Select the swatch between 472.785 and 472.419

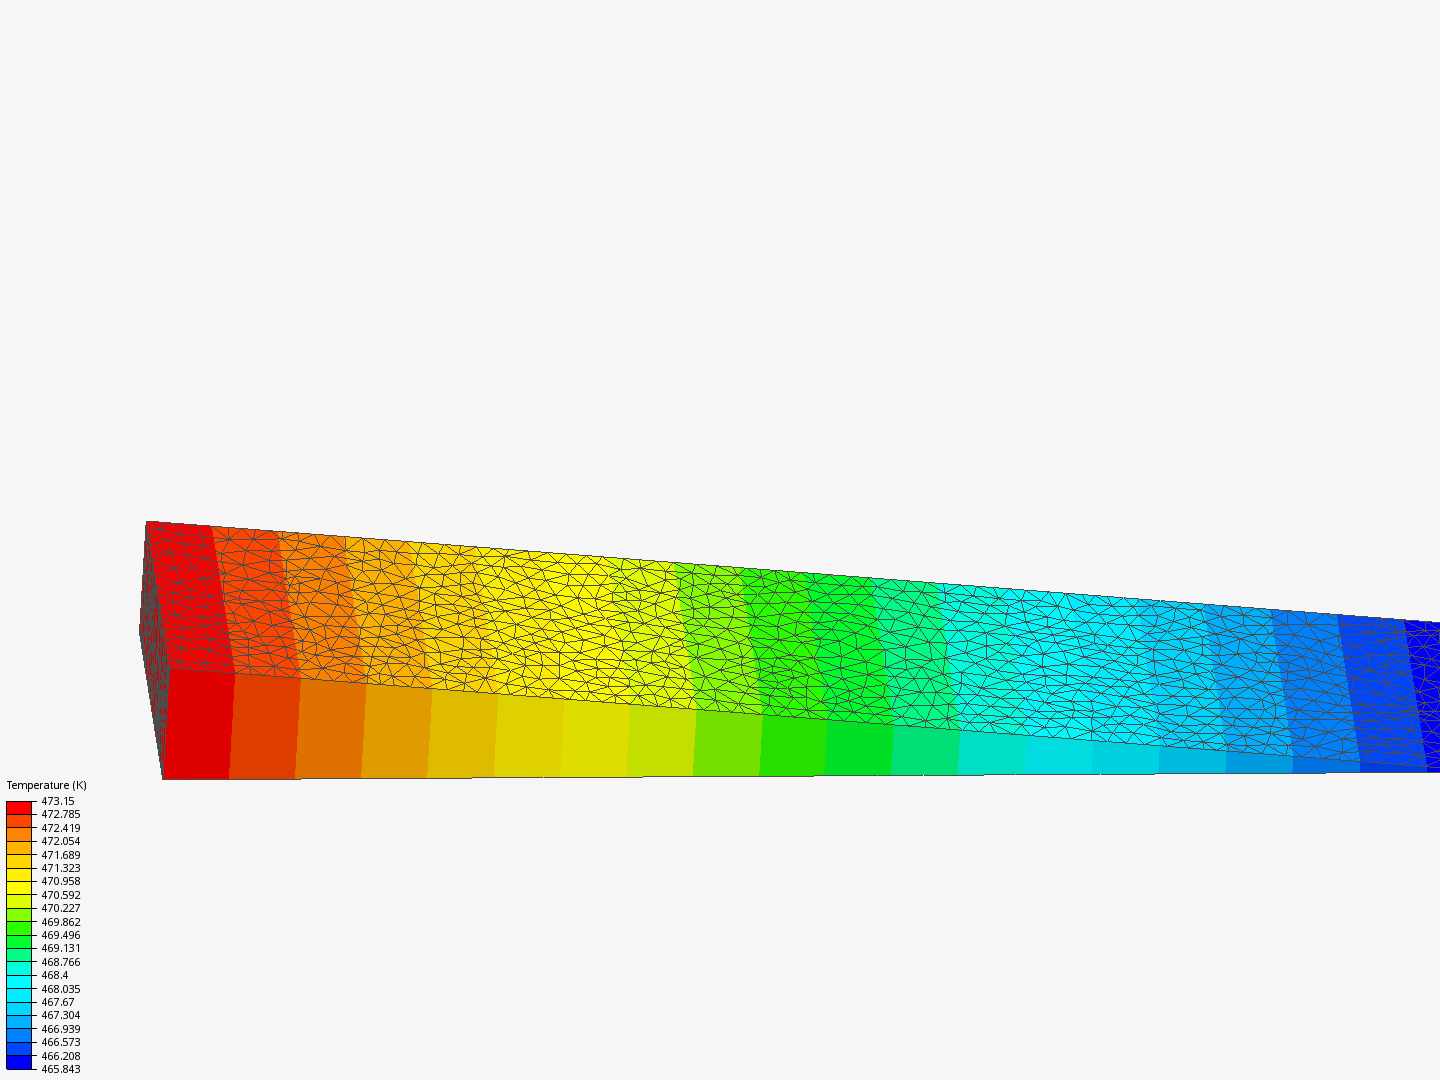pyautogui.click(x=19, y=821)
